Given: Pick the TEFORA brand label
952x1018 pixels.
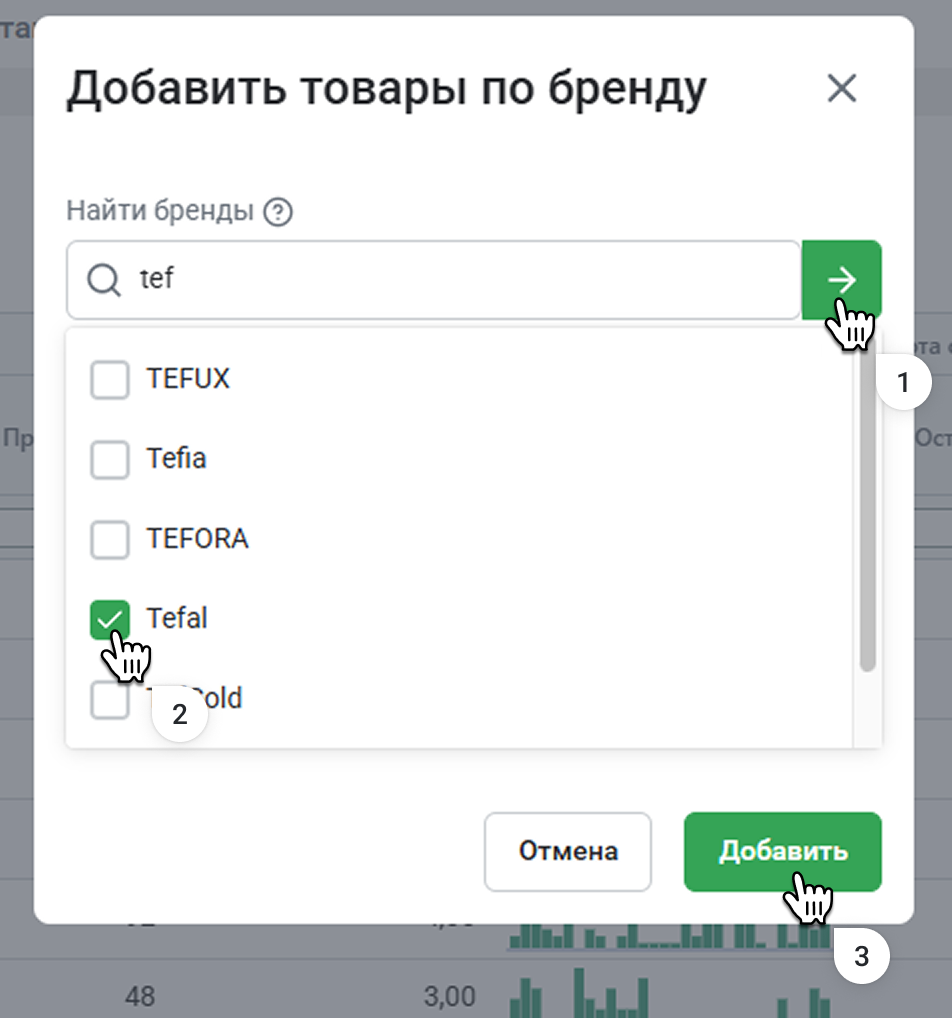Looking at the screenshot, I should [x=197, y=539].
